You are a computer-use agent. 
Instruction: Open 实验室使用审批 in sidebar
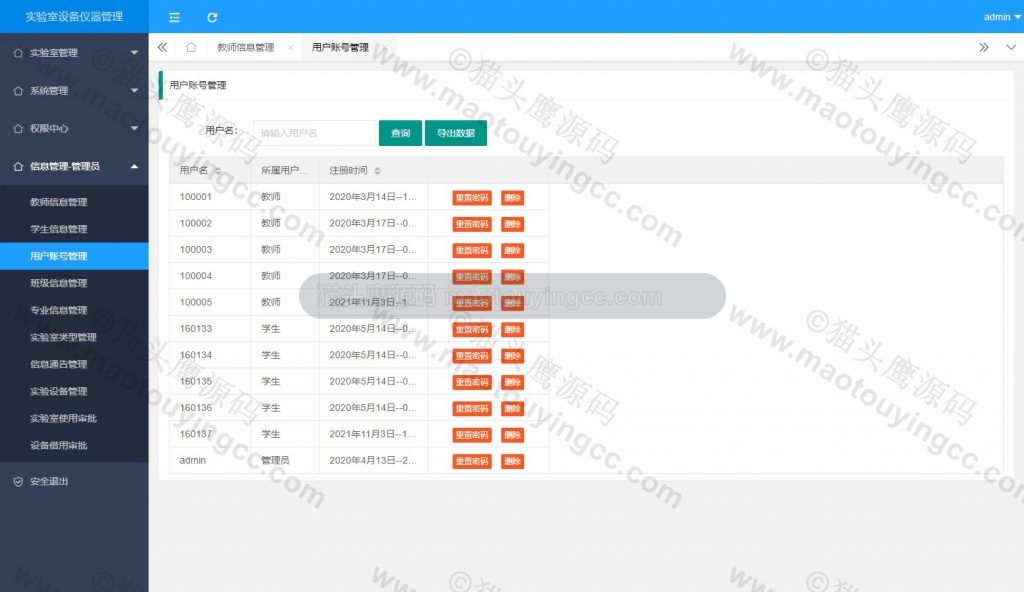coord(74,418)
